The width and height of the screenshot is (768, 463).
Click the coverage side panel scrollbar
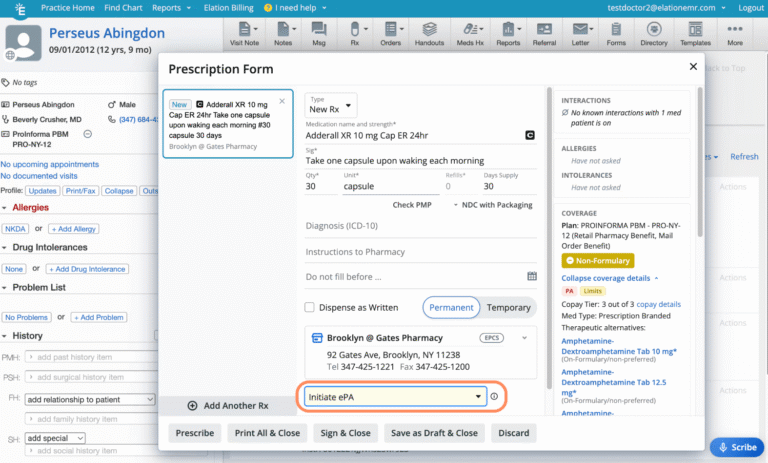click(699, 162)
